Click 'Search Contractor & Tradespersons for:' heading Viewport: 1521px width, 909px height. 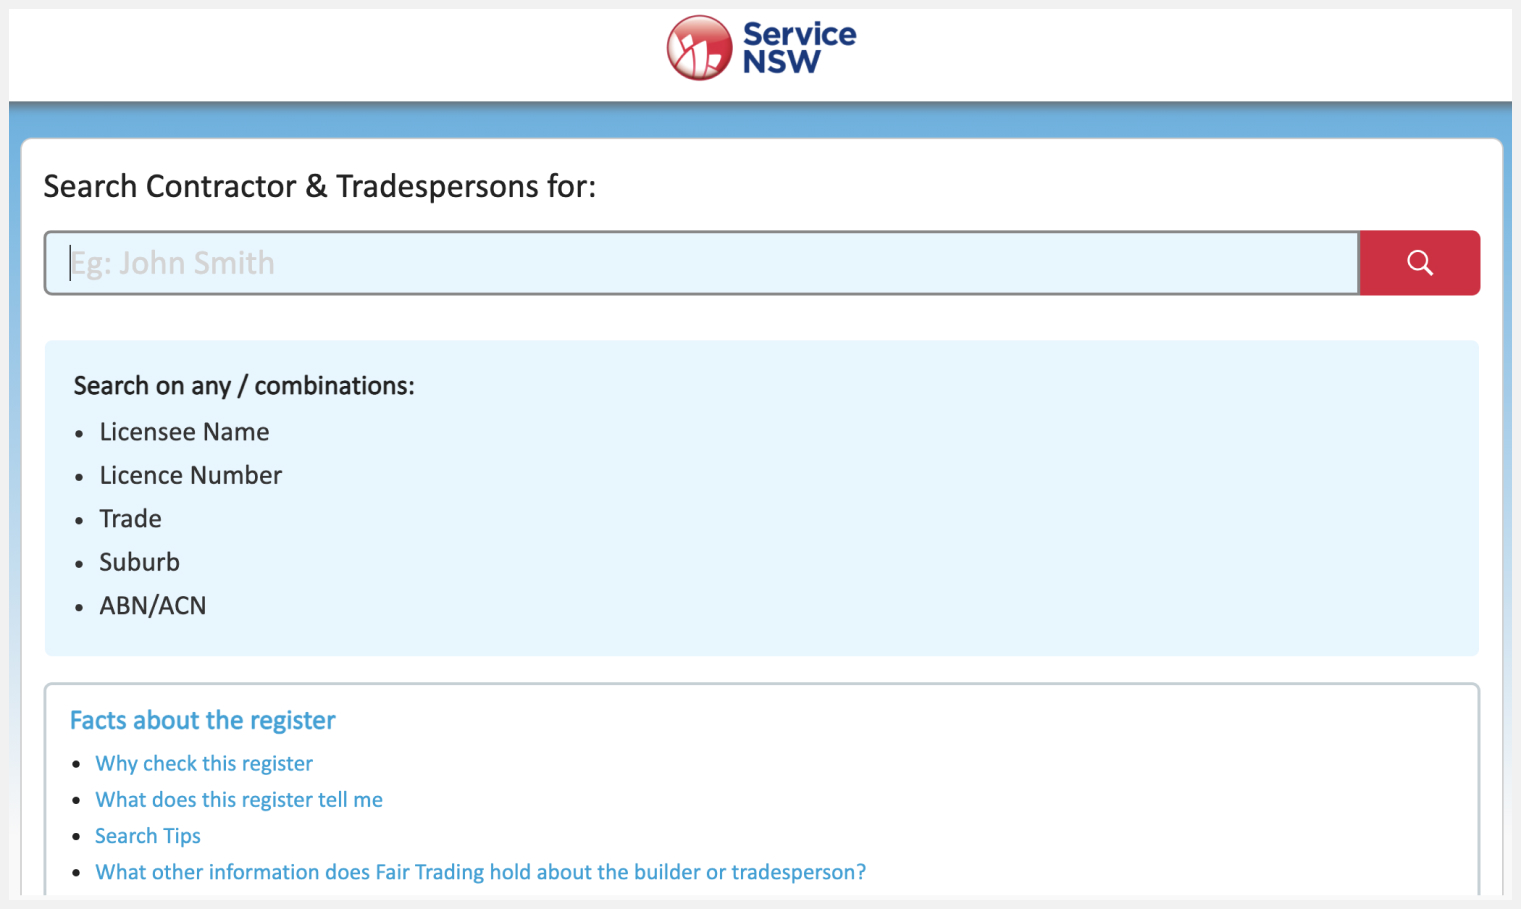[320, 187]
